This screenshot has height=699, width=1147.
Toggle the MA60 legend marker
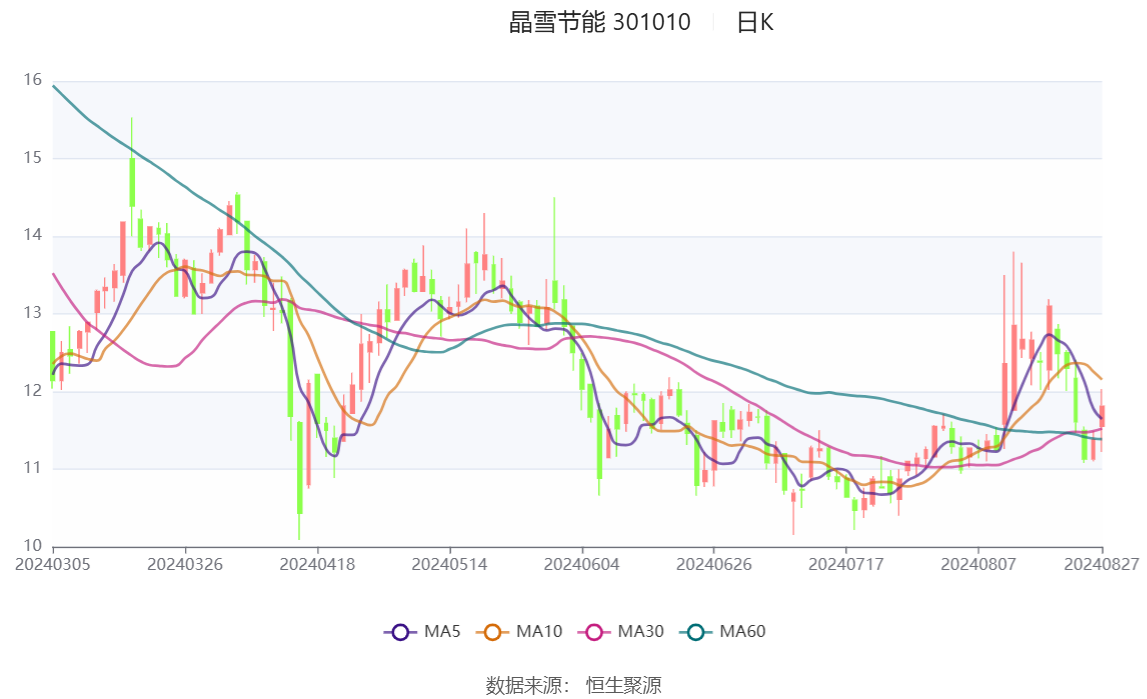point(696,632)
